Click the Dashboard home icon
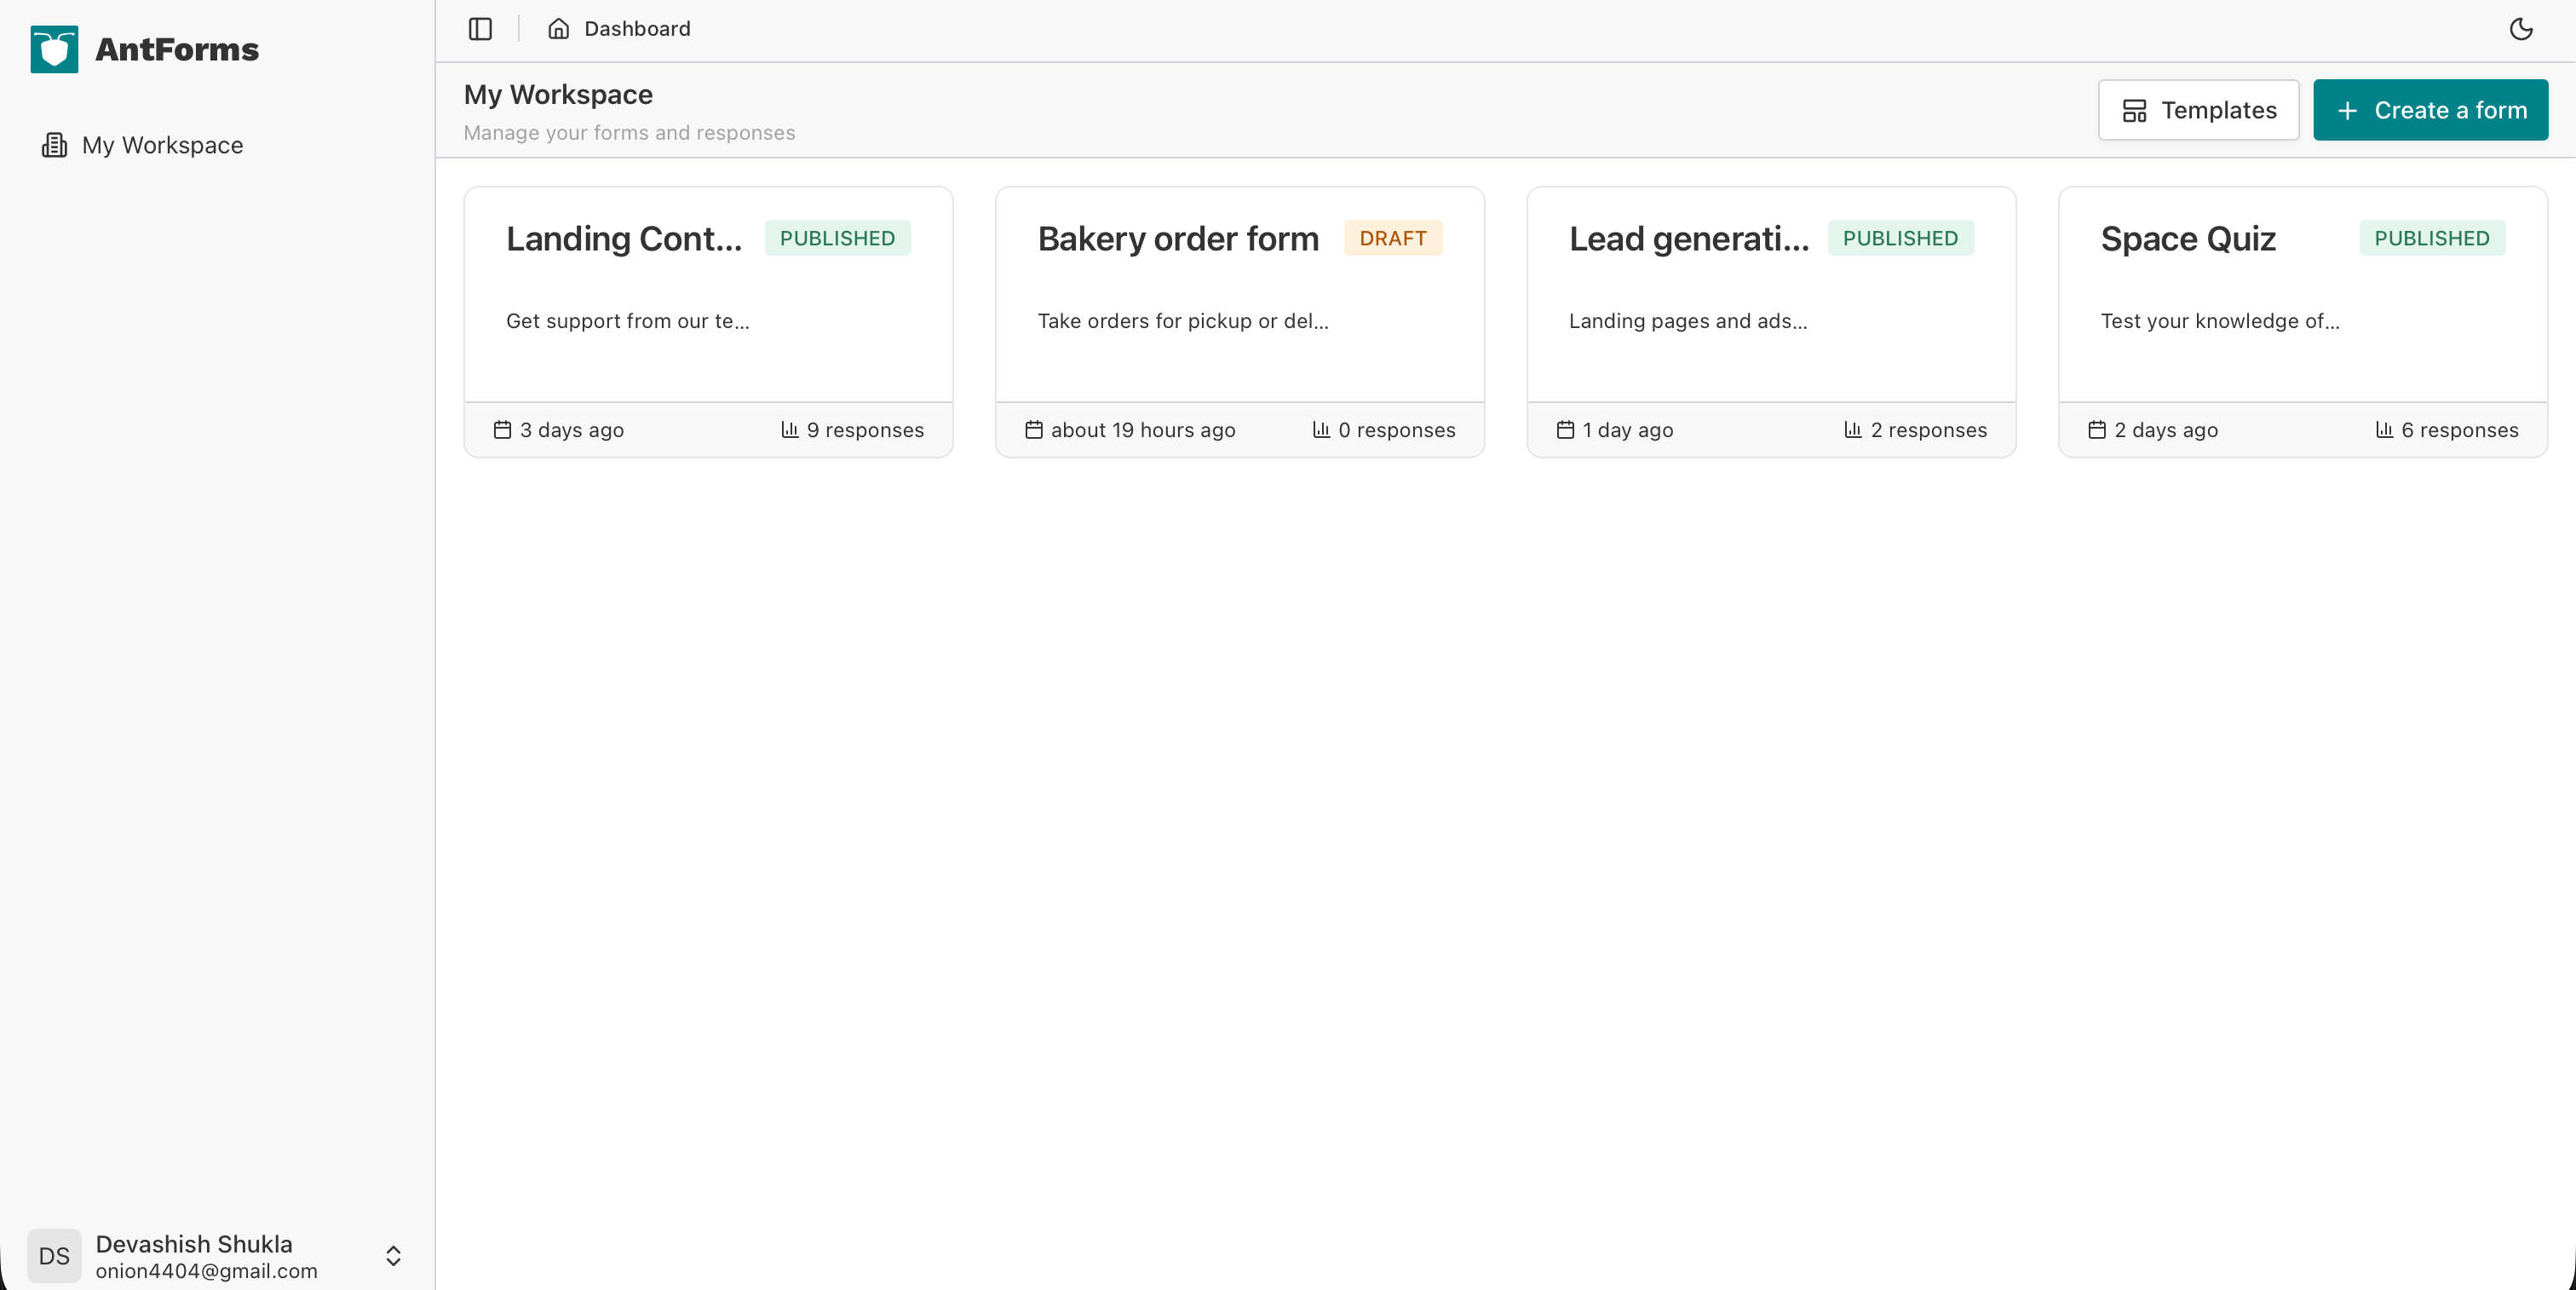 click(x=558, y=29)
